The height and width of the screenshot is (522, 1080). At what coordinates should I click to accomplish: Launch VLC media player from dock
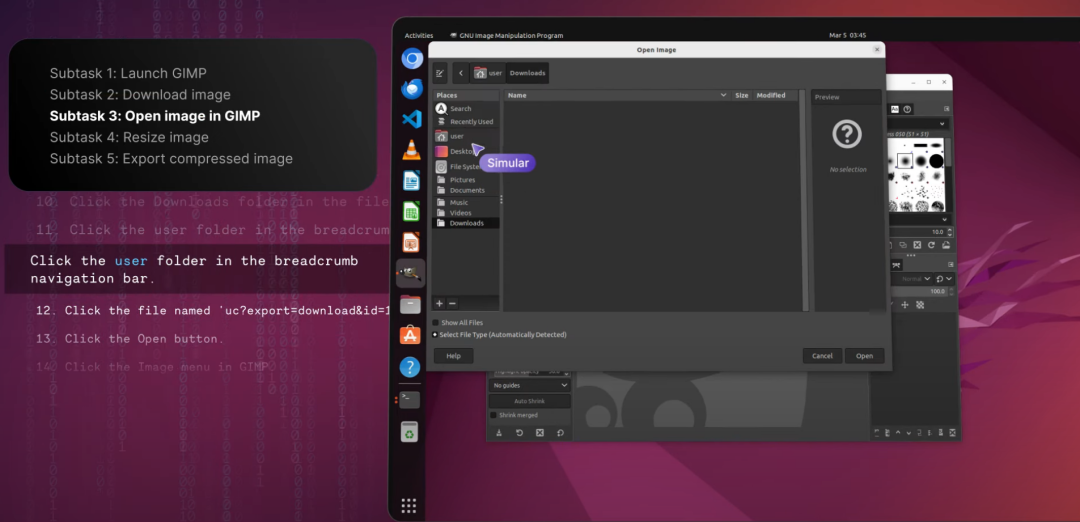tap(411, 149)
